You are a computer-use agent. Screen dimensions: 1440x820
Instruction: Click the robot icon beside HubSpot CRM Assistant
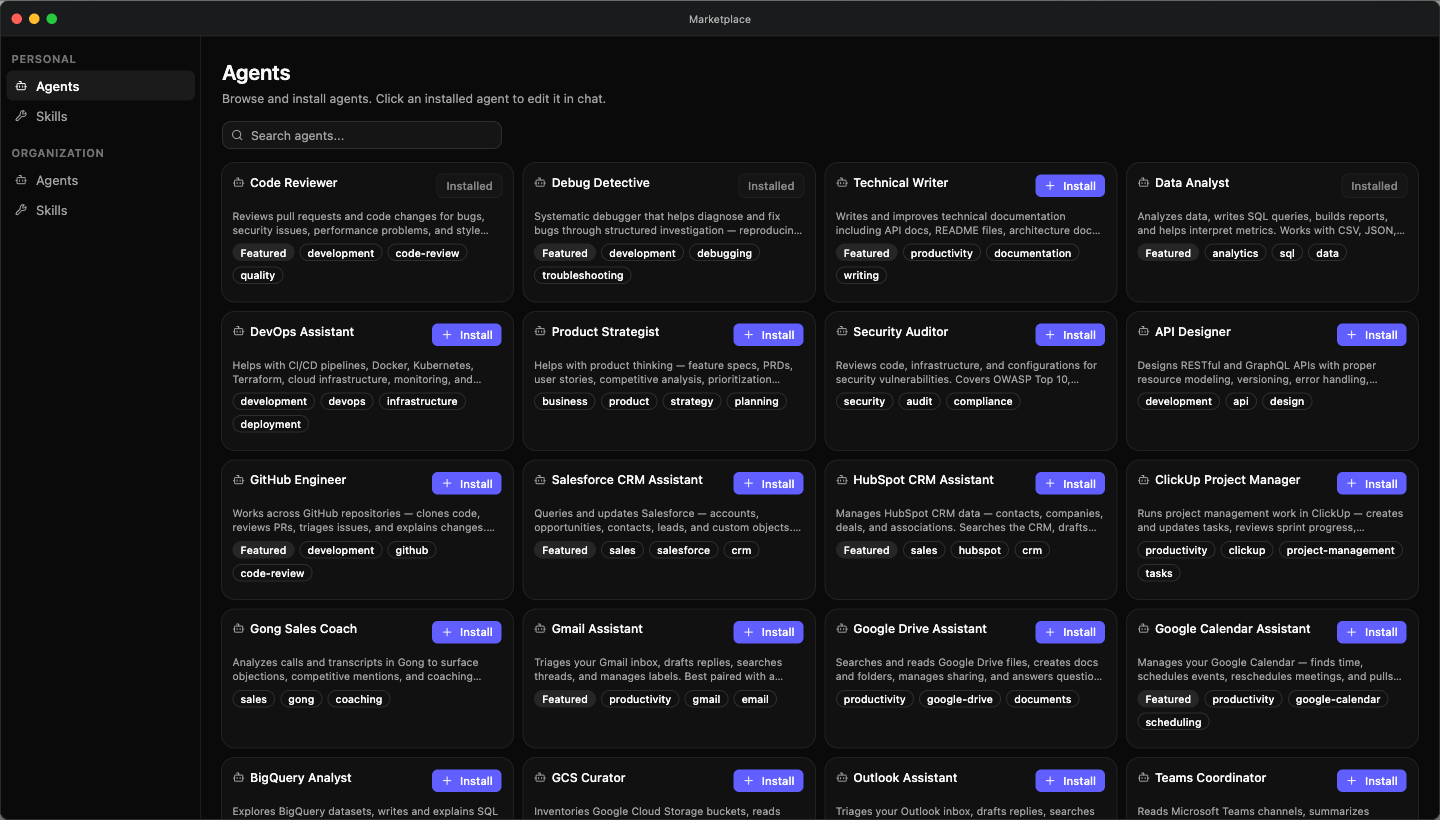(841, 480)
